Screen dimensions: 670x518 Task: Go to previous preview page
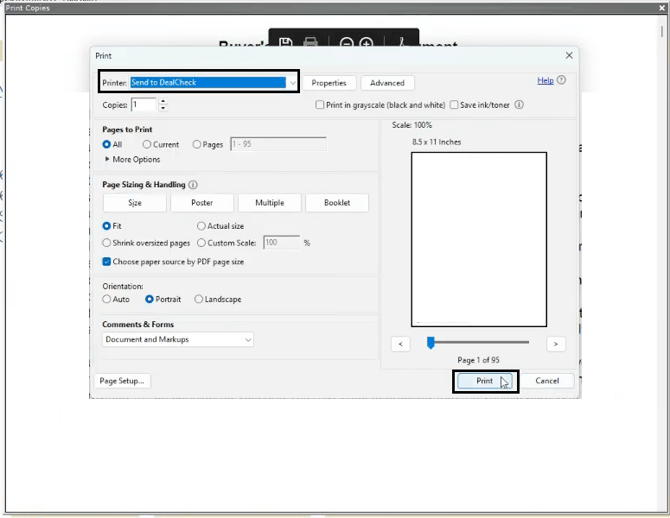click(x=400, y=344)
